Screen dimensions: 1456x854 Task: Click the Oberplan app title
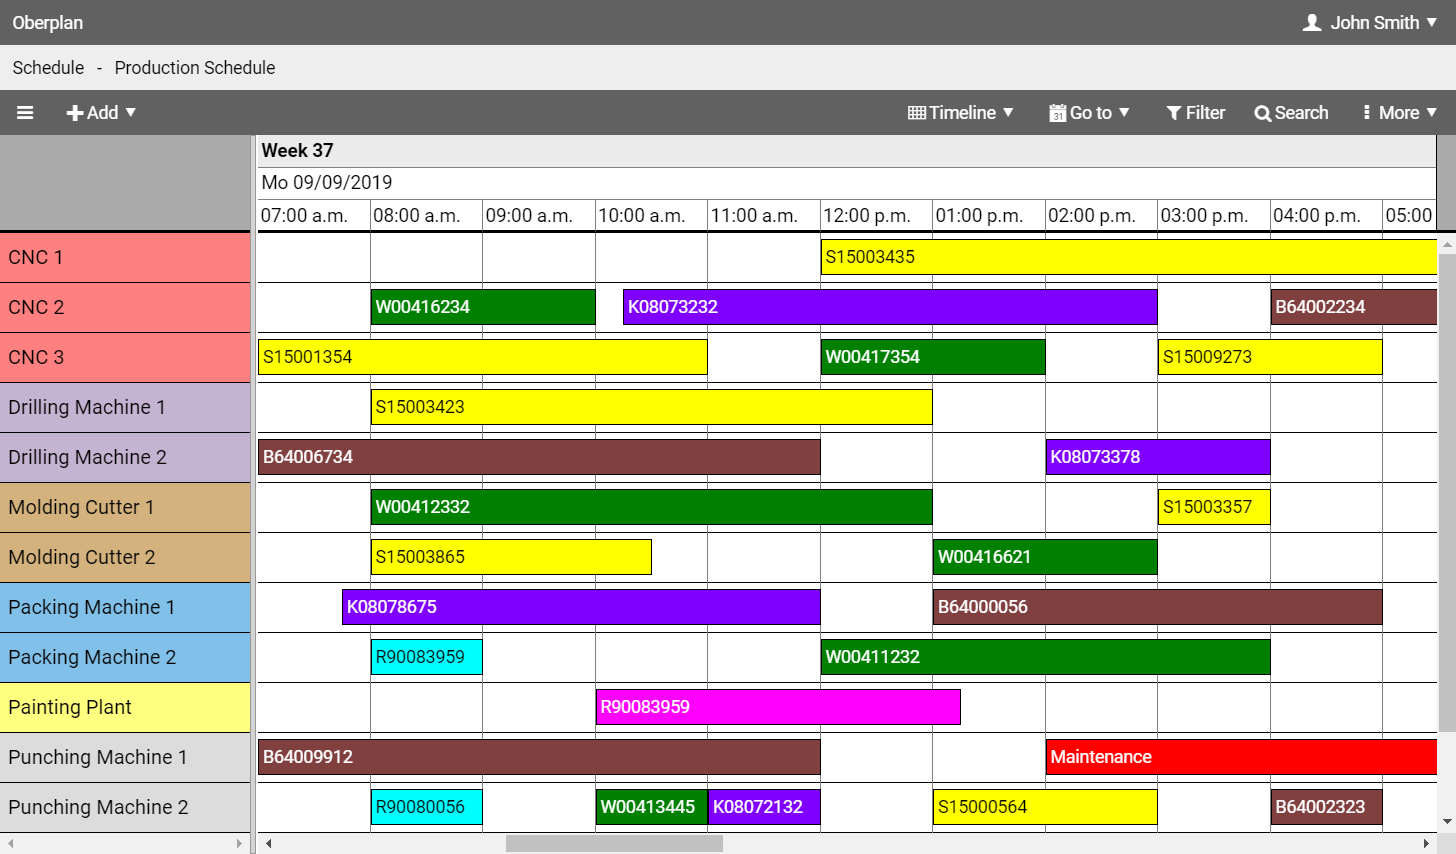[x=48, y=22]
